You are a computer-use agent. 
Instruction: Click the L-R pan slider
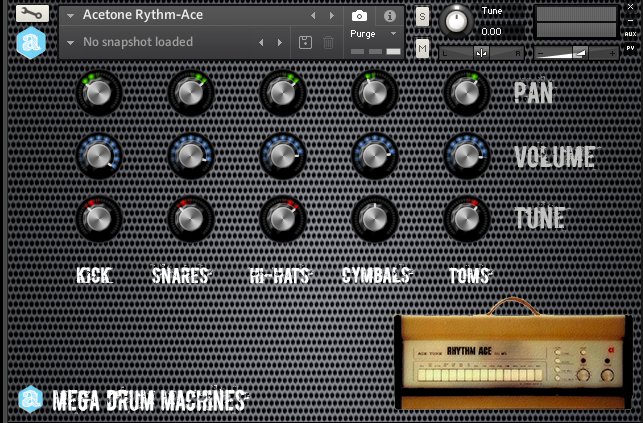(481, 53)
